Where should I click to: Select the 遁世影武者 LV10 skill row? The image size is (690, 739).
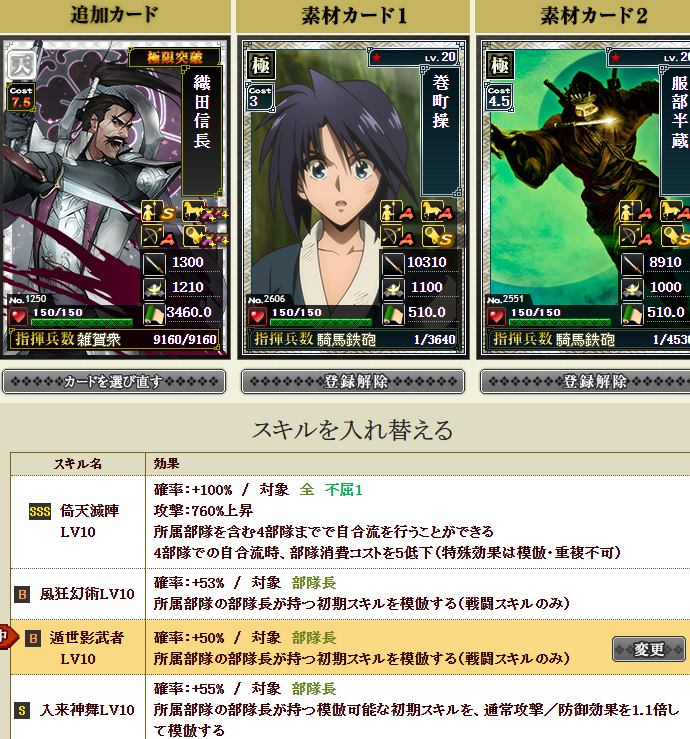coord(350,647)
